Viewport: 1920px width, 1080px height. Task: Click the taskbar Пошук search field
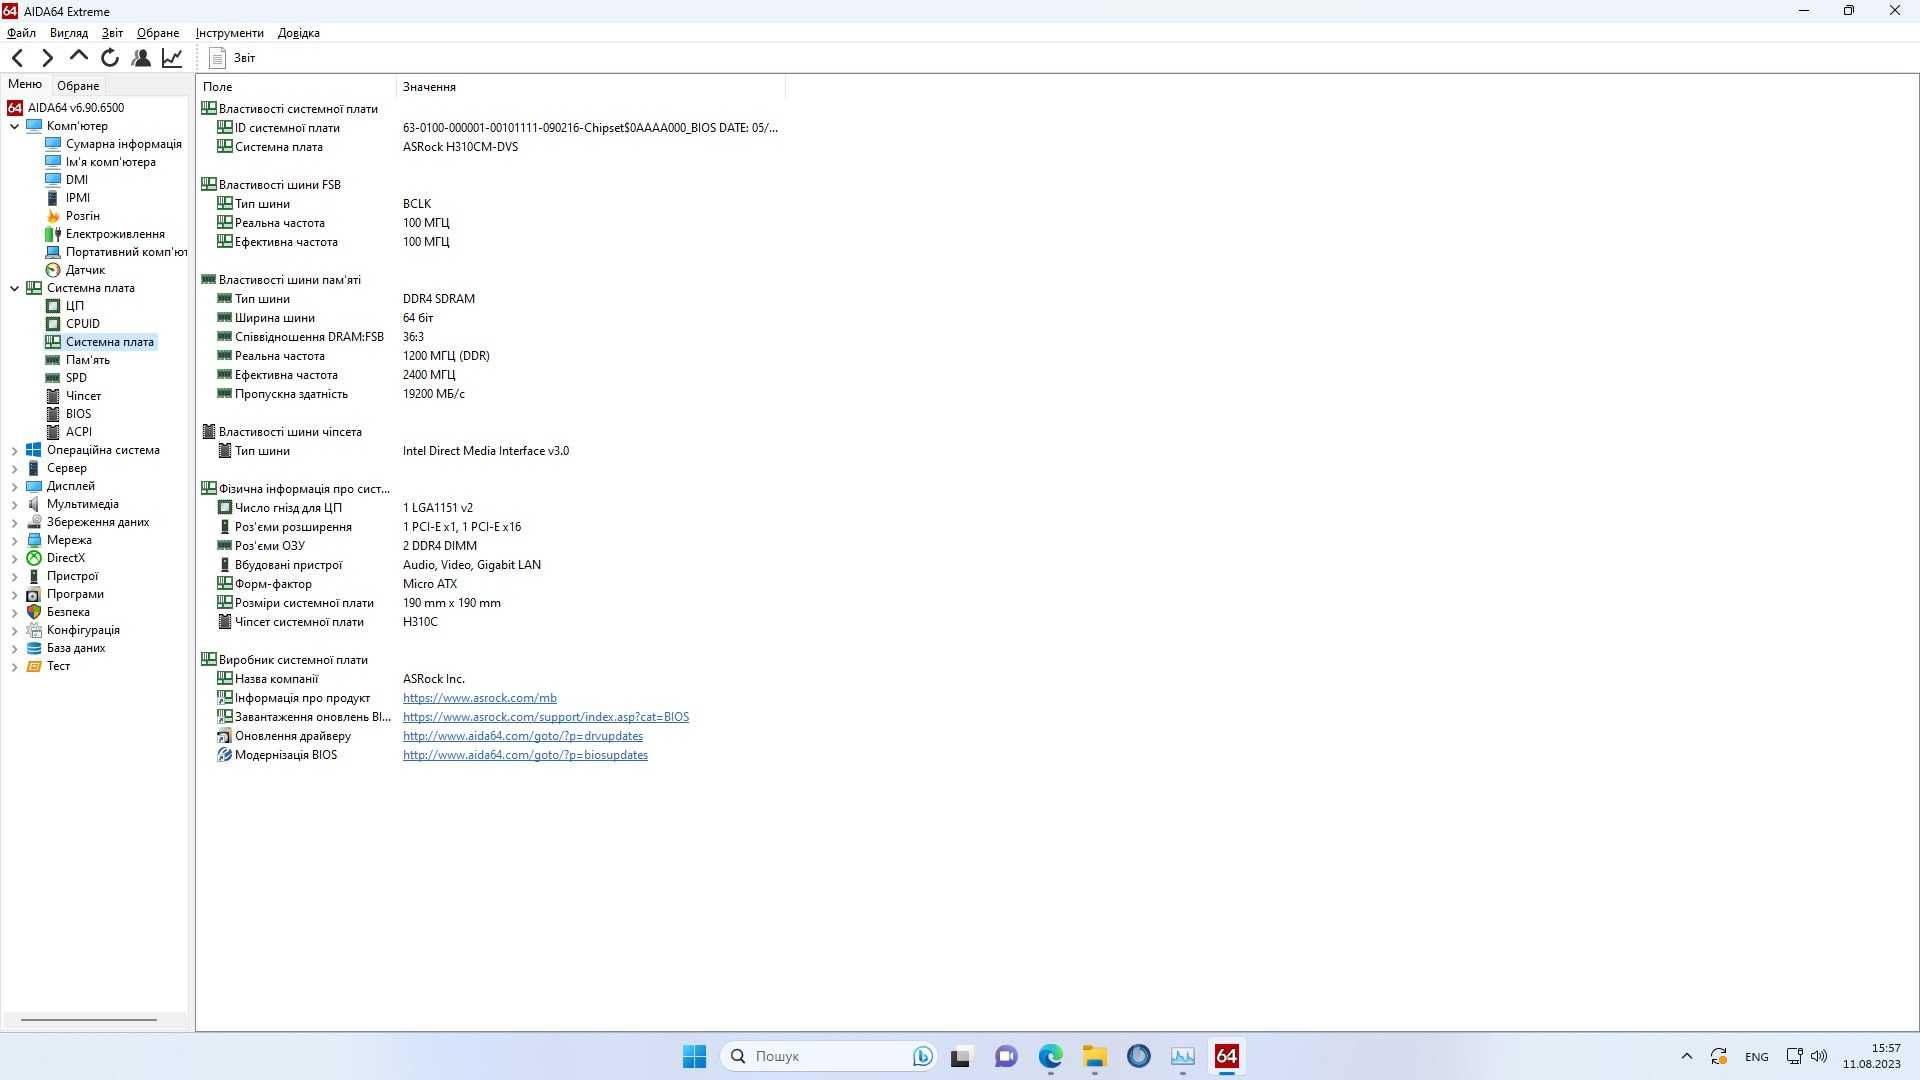point(829,1056)
